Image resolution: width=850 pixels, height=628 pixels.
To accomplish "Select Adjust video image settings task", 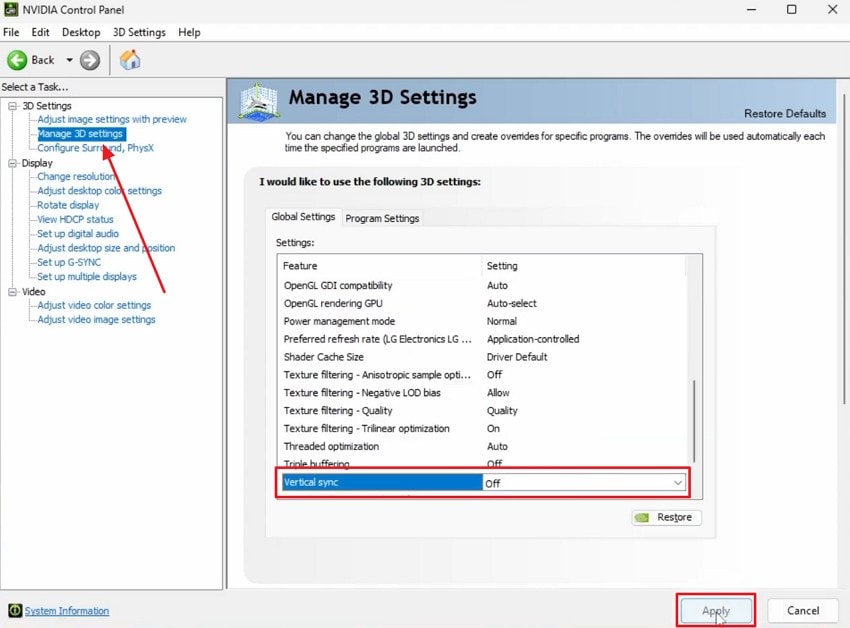I will pos(96,319).
